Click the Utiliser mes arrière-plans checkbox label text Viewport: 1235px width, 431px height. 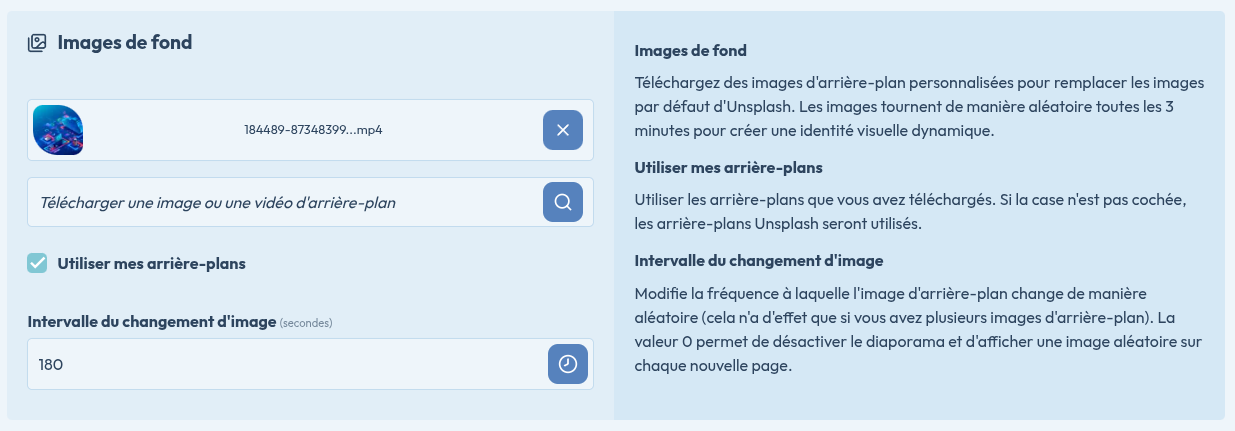(x=152, y=264)
